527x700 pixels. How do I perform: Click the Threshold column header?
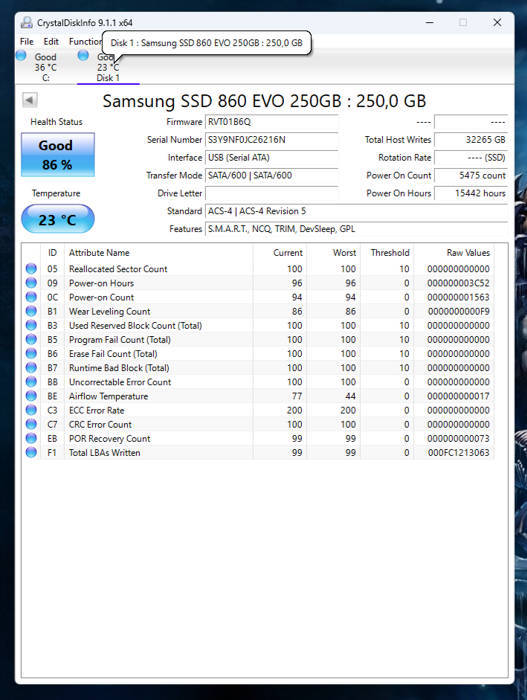[x=389, y=253]
